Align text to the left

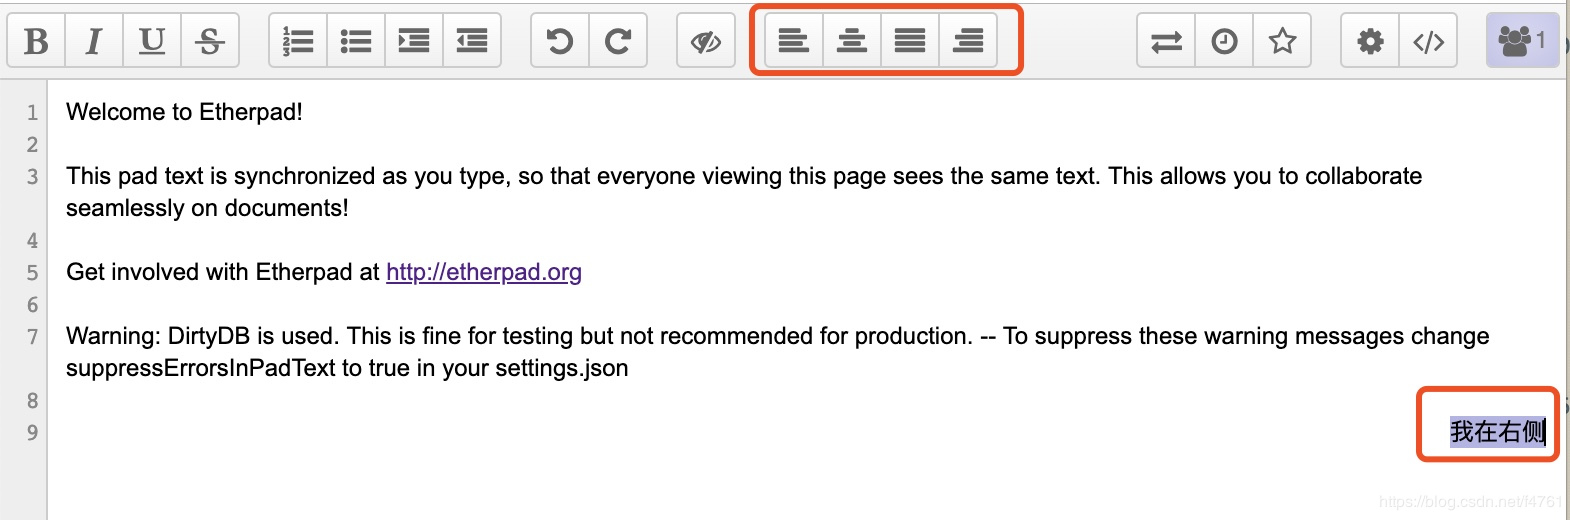coord(794,41)
